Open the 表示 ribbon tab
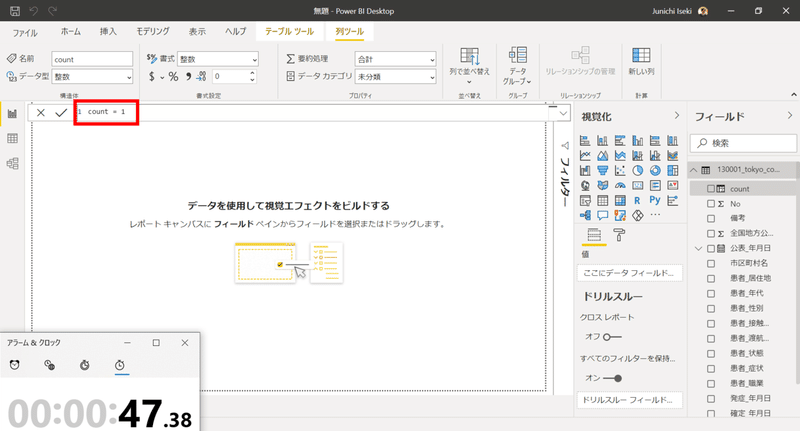The image size is (800, 431). [x=197, y=32]
